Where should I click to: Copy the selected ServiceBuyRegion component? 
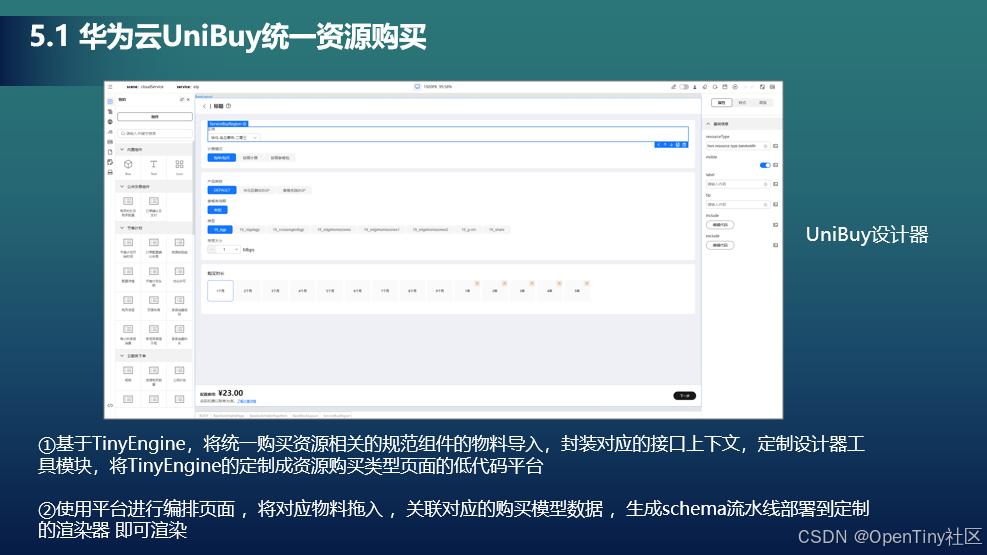678,145
